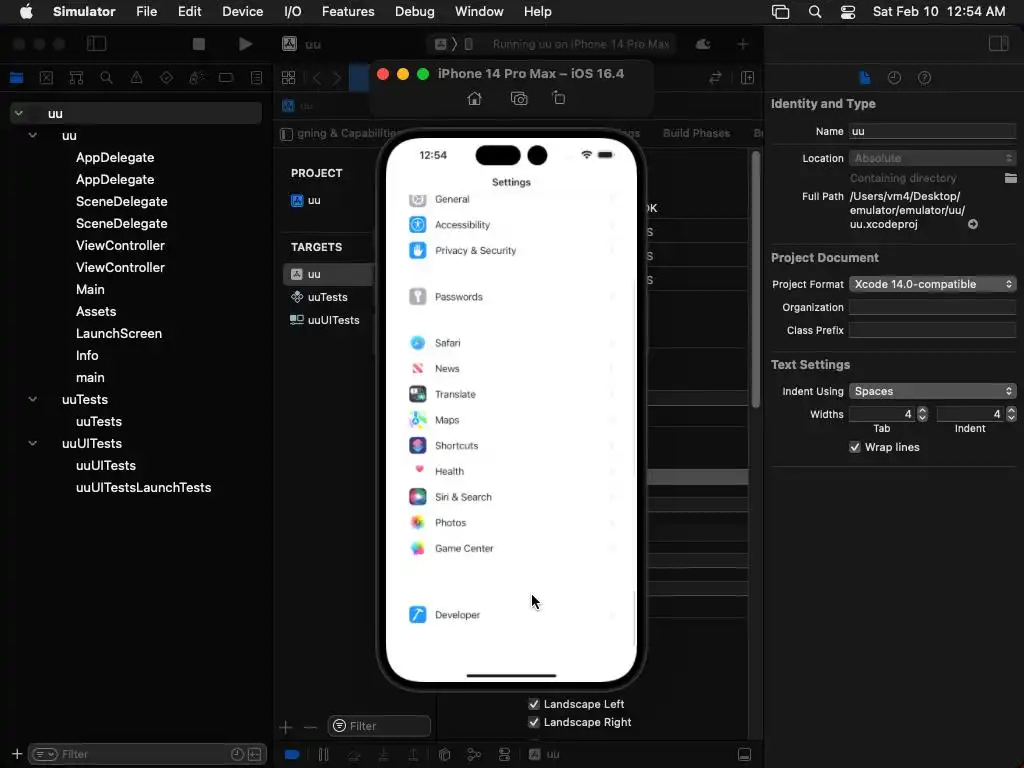
Task: Click the Simulator Home button icon
Action: (x=475, y=99)
